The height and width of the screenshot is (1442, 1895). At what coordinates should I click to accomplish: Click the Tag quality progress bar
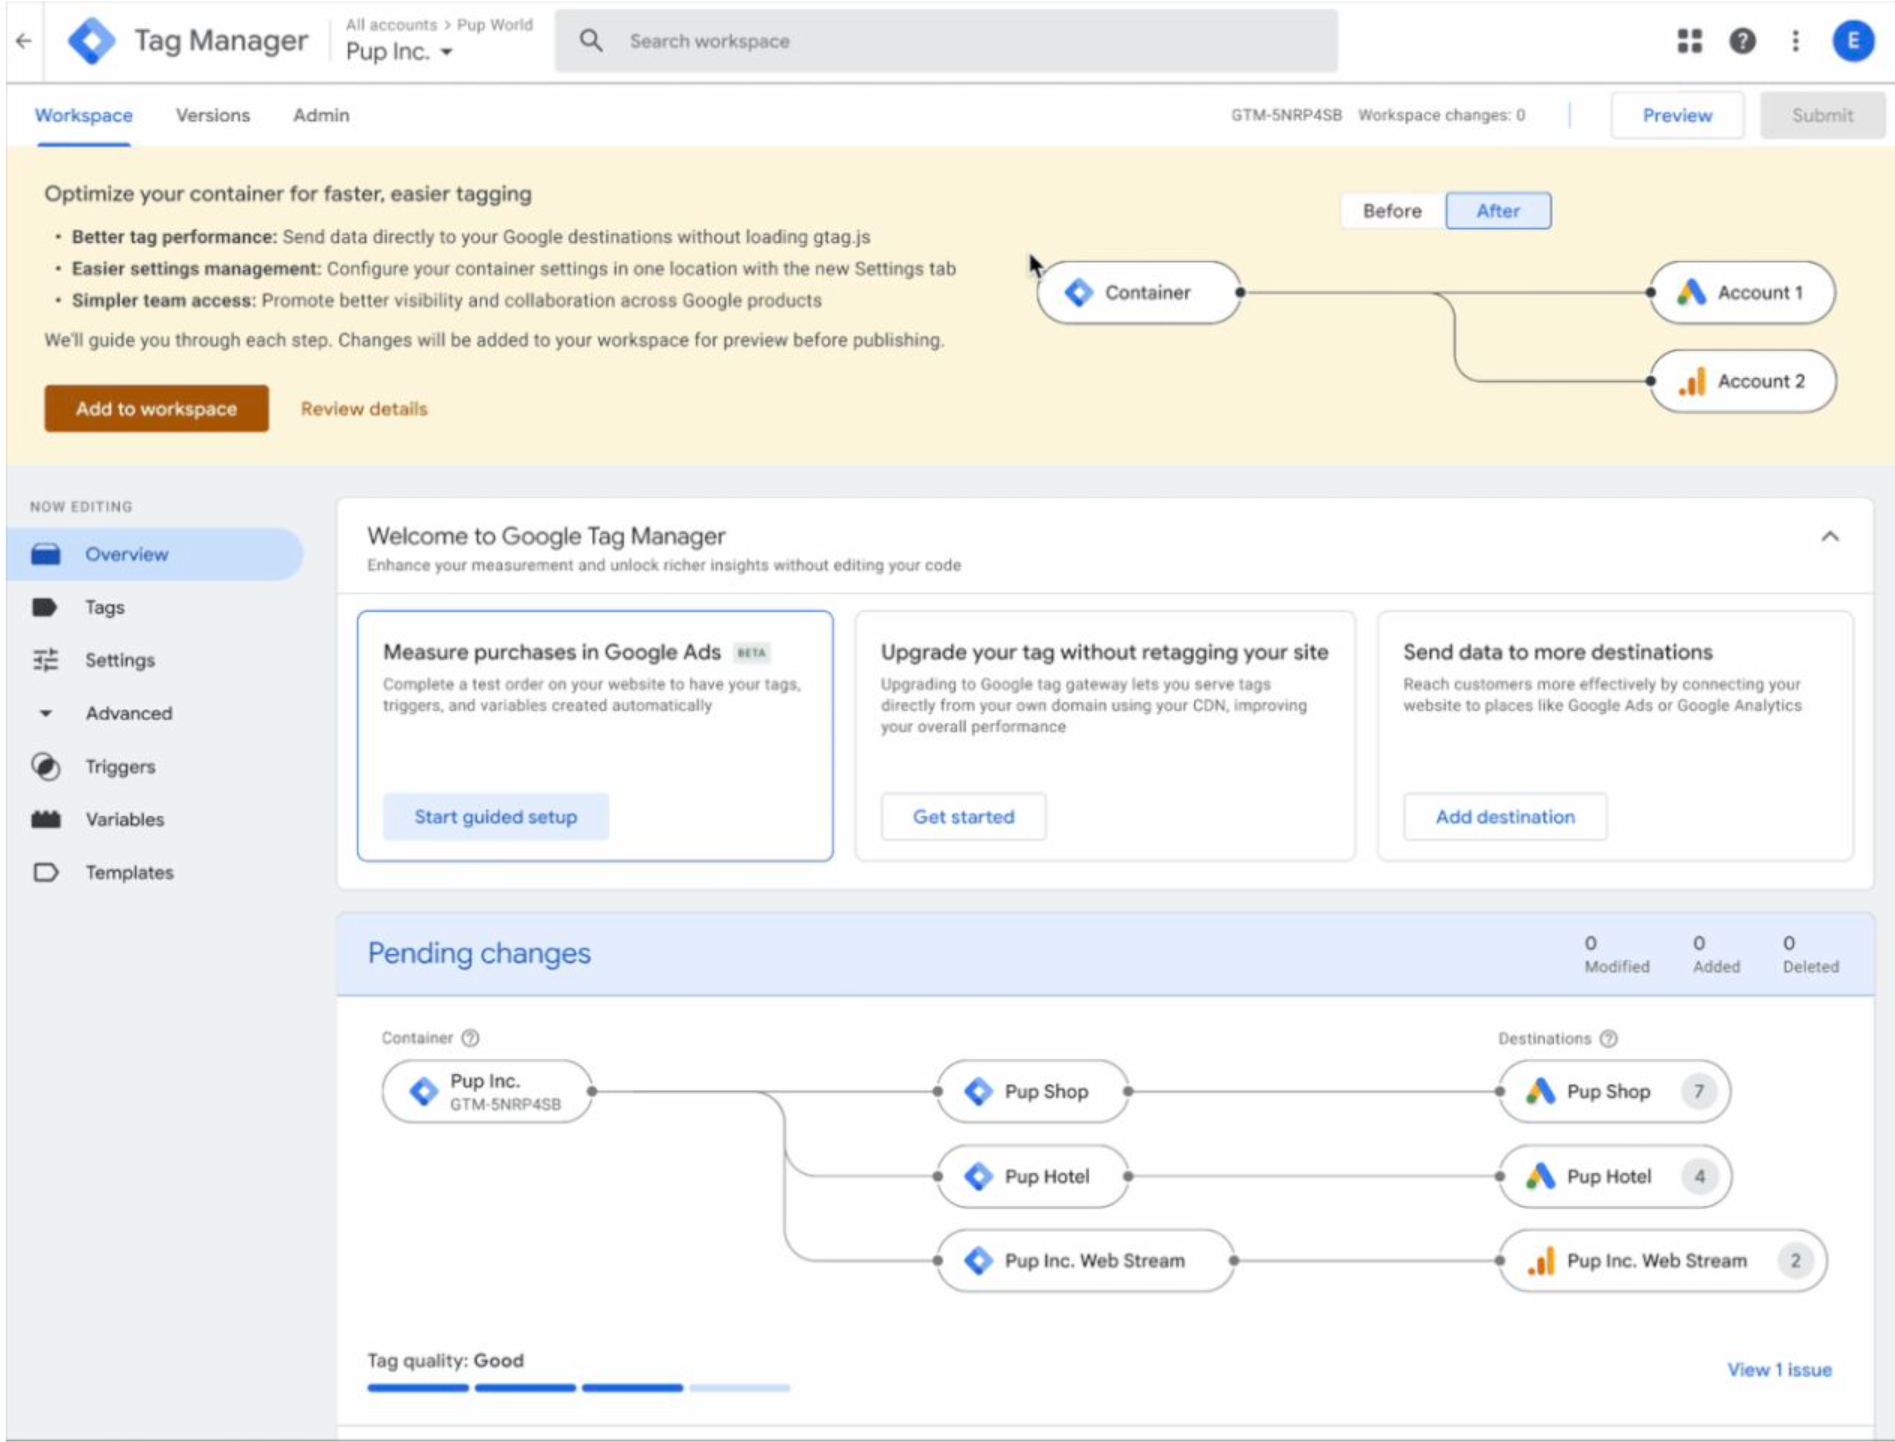point(579,1388)
